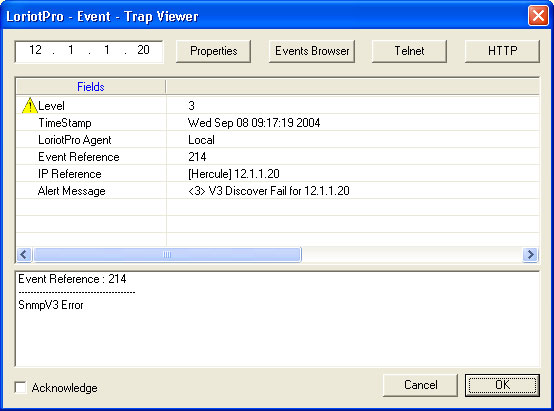Open the Events Browser
Viewport: 554px width, 411px height.
312,51
